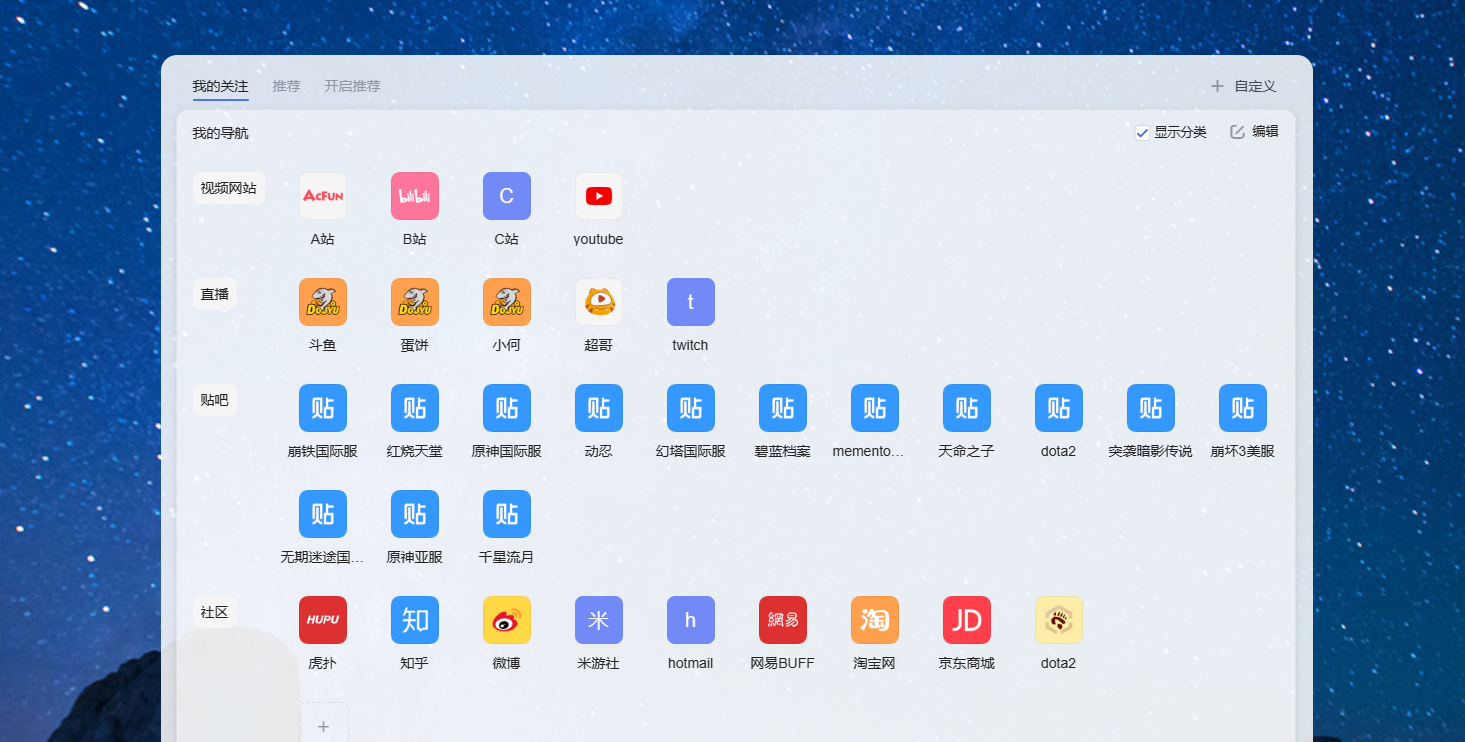The image size is (1465, 742).
Task: Select the 社区 category label
Action: point(215,612)
